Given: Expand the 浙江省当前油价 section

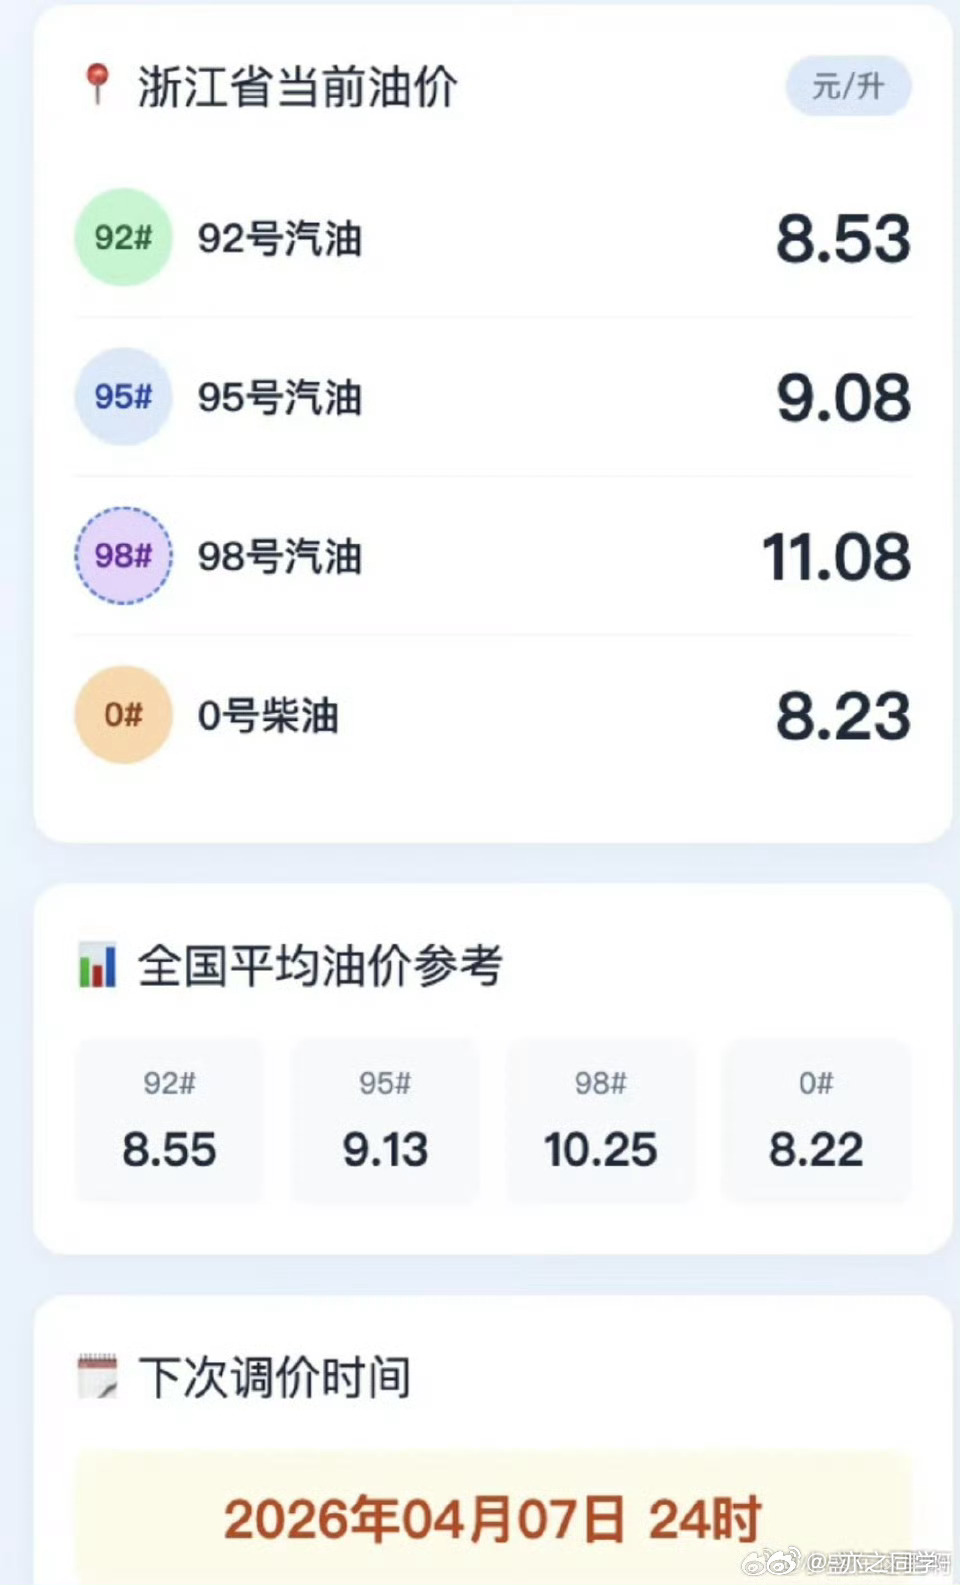Looking at the screenshot, I should pyautogui.click(x=297, y=85).
